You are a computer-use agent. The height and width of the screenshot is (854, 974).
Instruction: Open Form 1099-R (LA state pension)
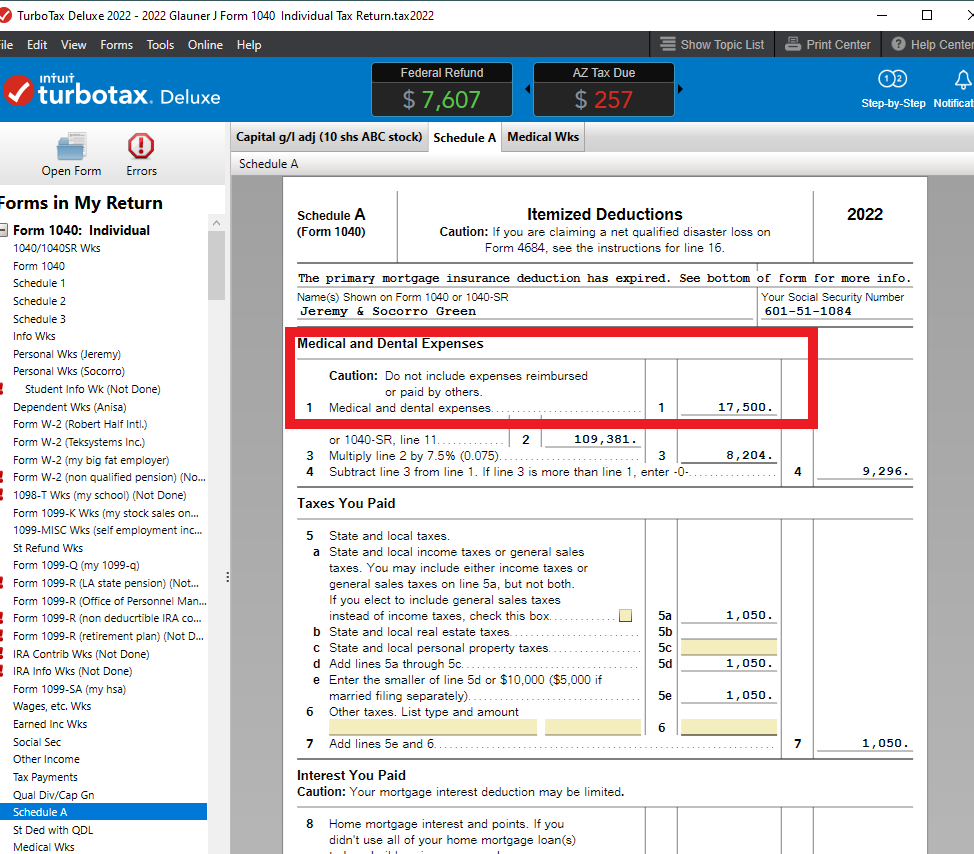pos(106,583)
